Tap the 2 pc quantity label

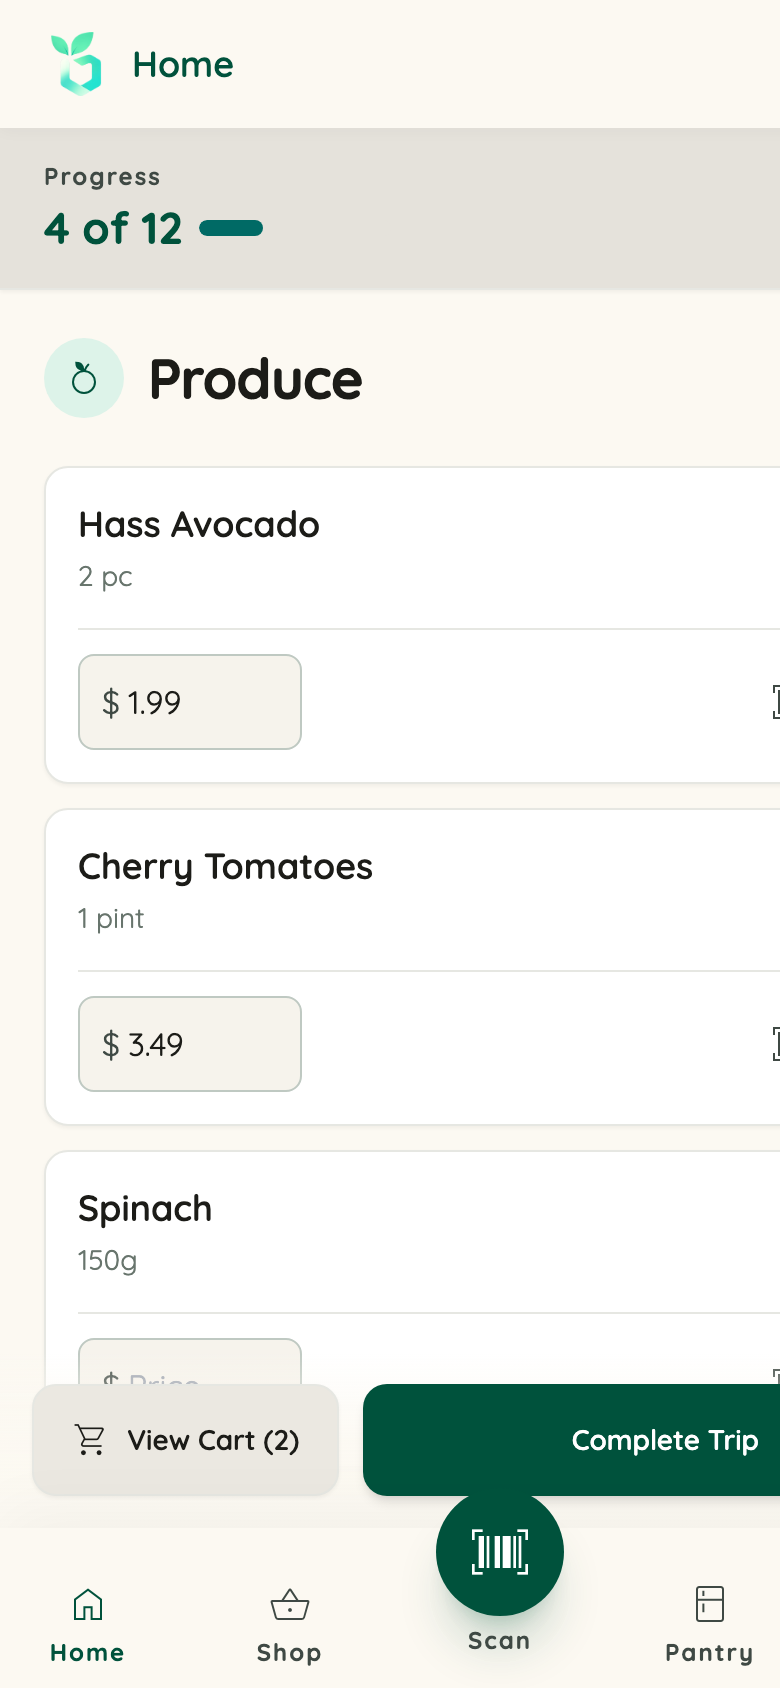(106, 577)
